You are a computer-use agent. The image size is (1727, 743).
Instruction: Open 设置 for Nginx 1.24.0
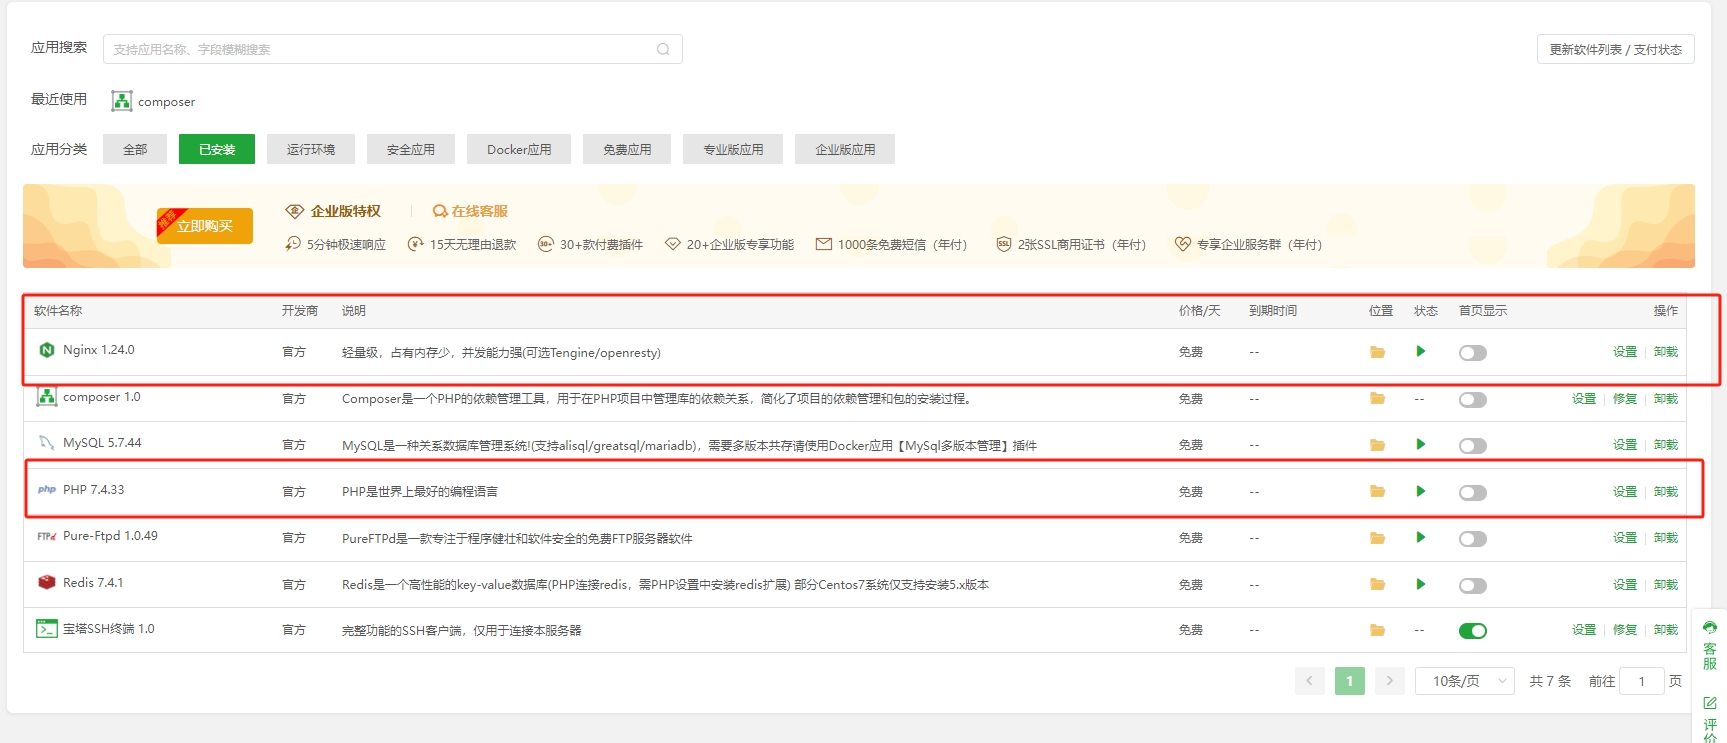click(1625, 352)
